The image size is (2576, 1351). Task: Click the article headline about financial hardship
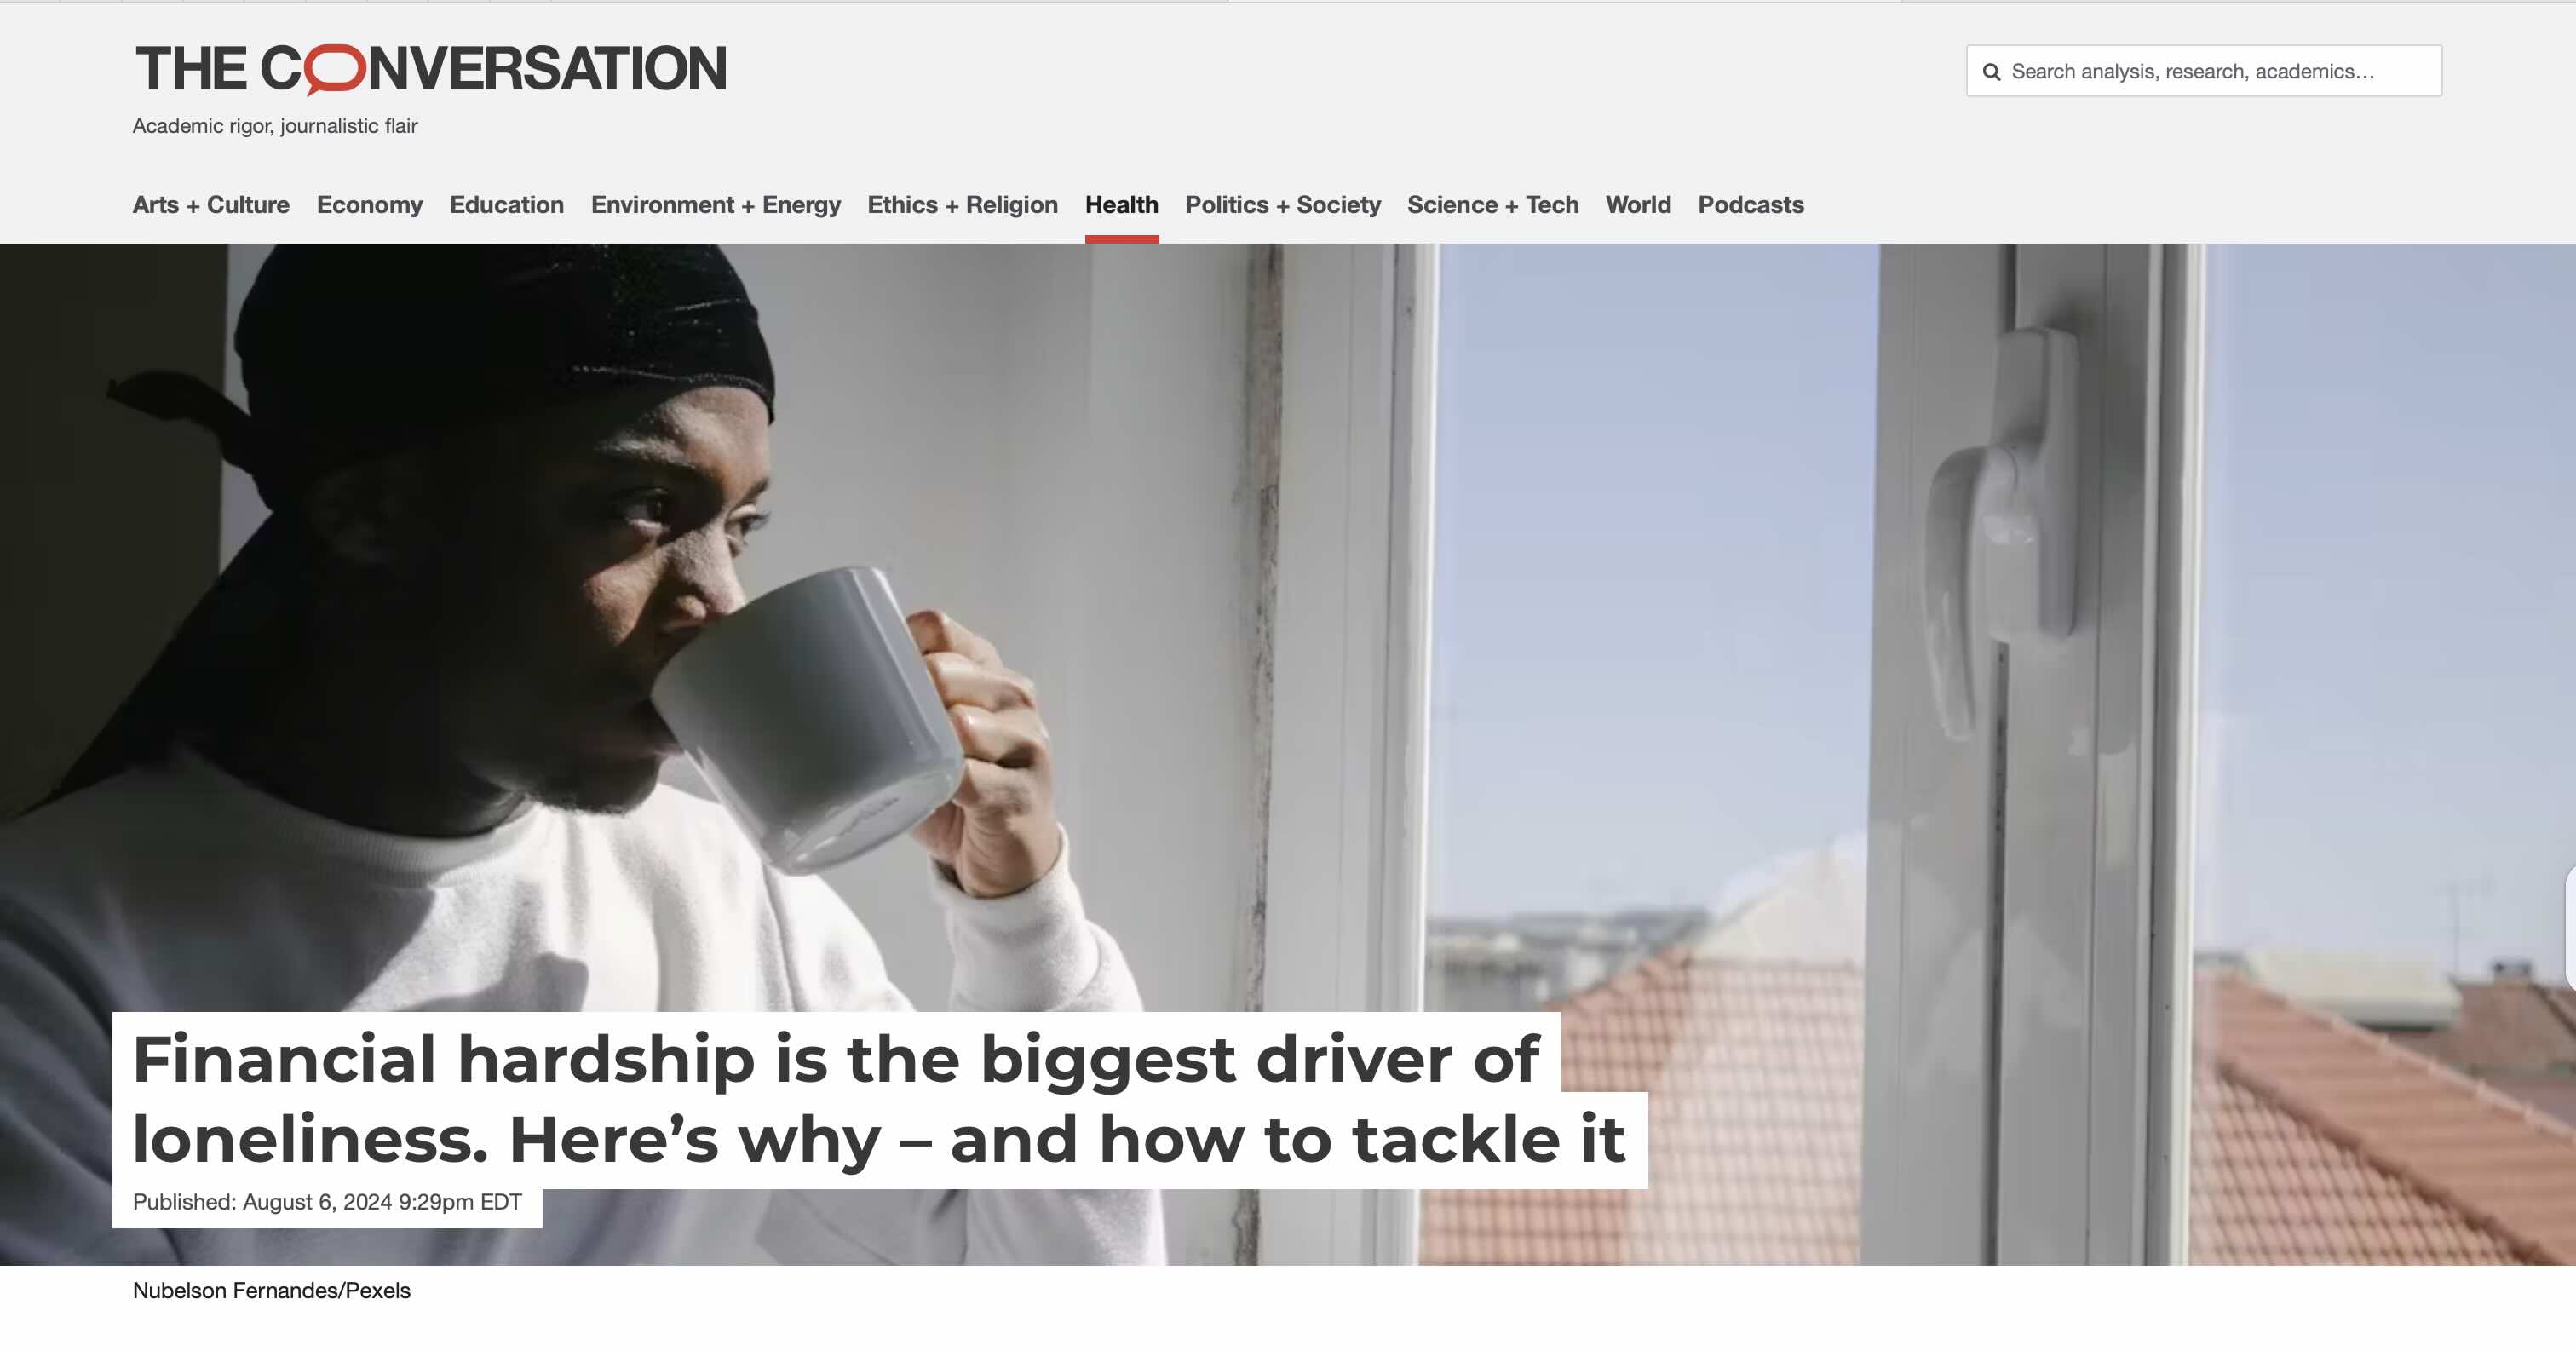tap(879, 1100)
